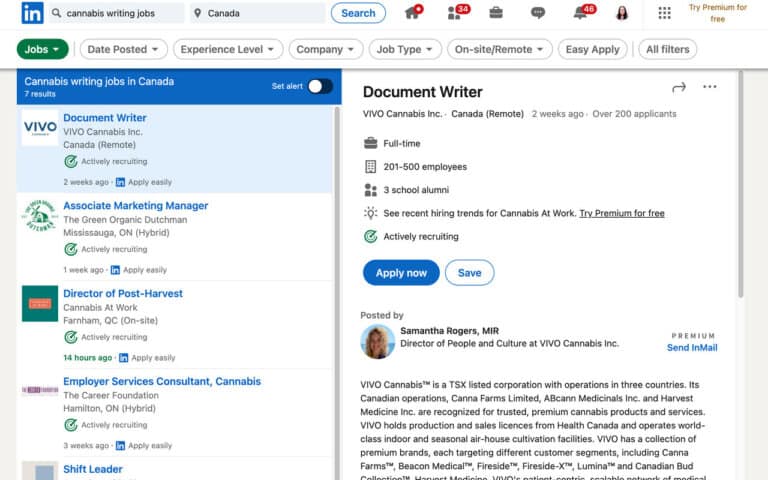Screen dimensions: 768x480
Task: Click Send InMail link
Action: tap(692, 348)
